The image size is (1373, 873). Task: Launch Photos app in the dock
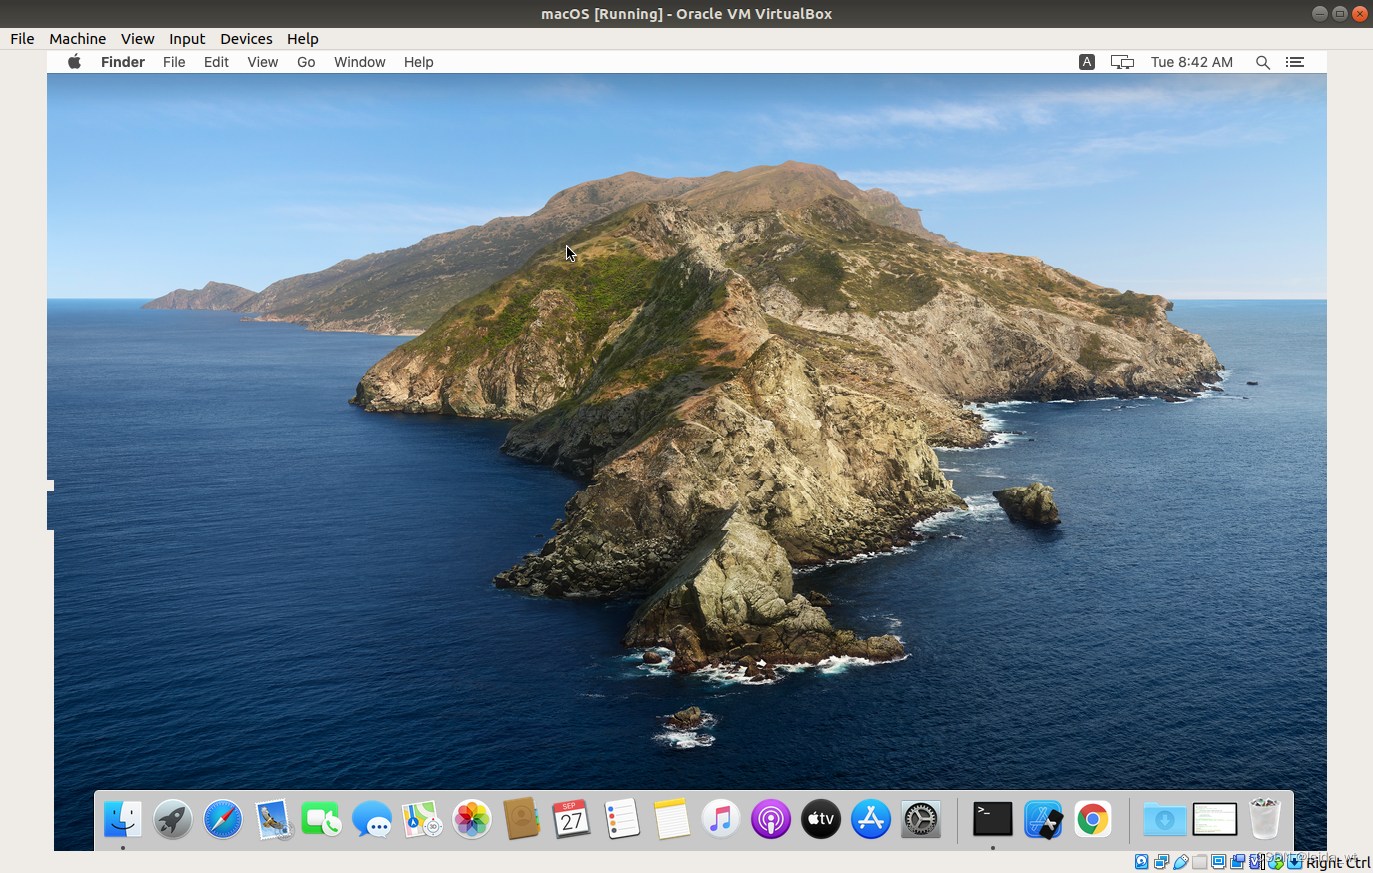click(472, 820)
